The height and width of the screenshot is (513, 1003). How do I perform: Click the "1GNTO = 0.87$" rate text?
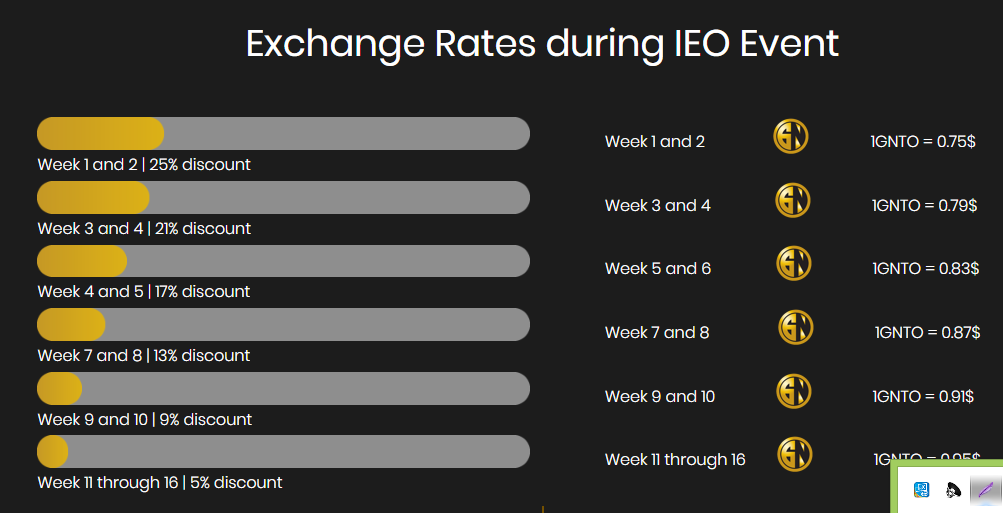click(927, 332)
